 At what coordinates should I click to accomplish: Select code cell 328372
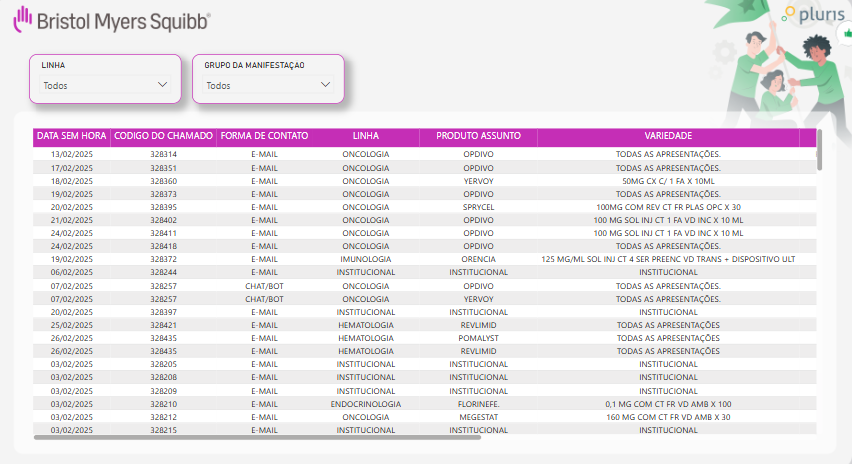click(x=164, y=260)
